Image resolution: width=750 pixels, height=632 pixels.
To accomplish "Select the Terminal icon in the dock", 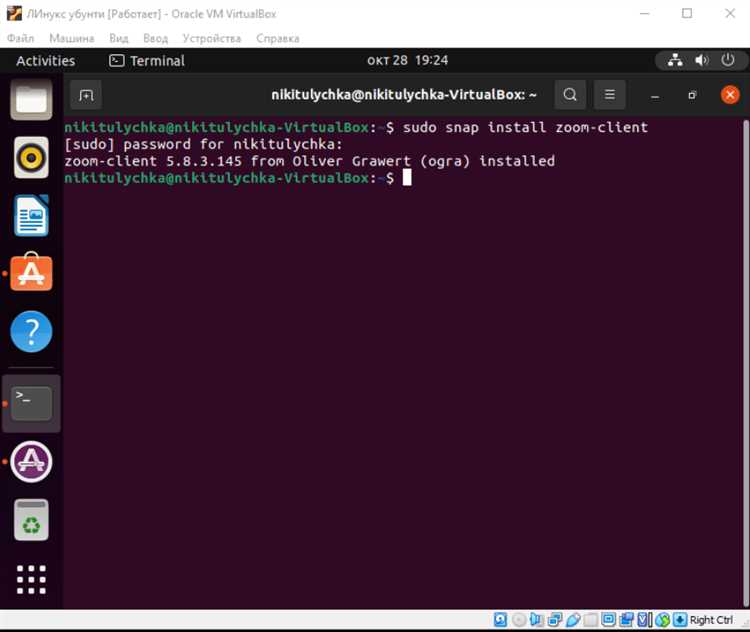I will (x=31, y=404).
